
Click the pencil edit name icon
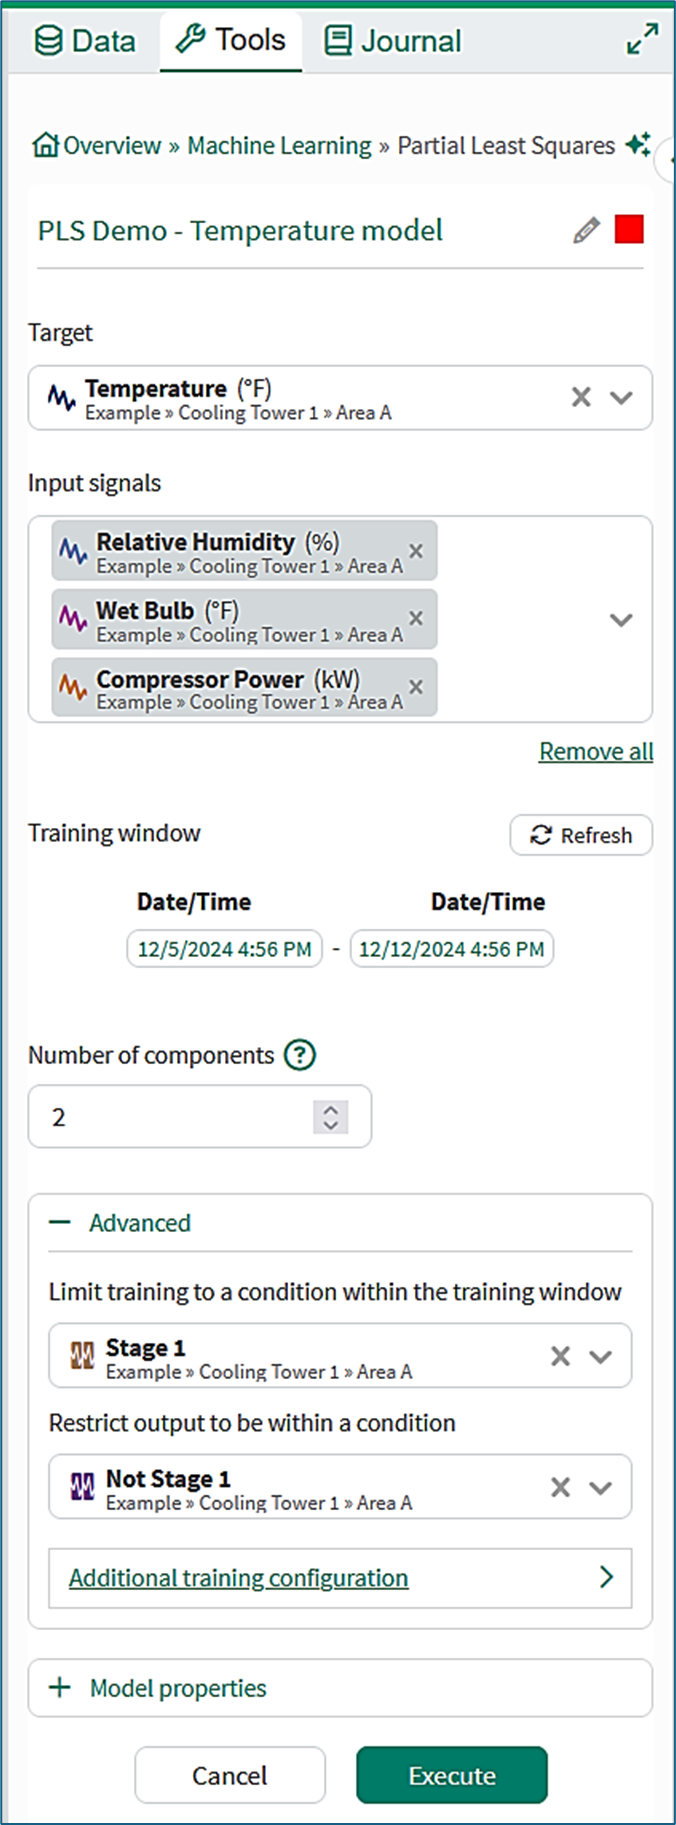coord(586,231)
